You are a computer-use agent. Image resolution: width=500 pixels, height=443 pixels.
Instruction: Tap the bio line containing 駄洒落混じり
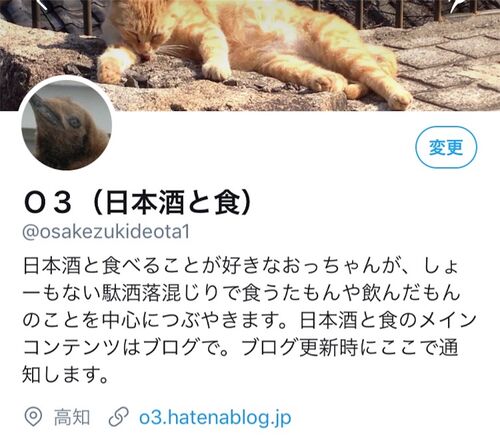pos(241,293)
